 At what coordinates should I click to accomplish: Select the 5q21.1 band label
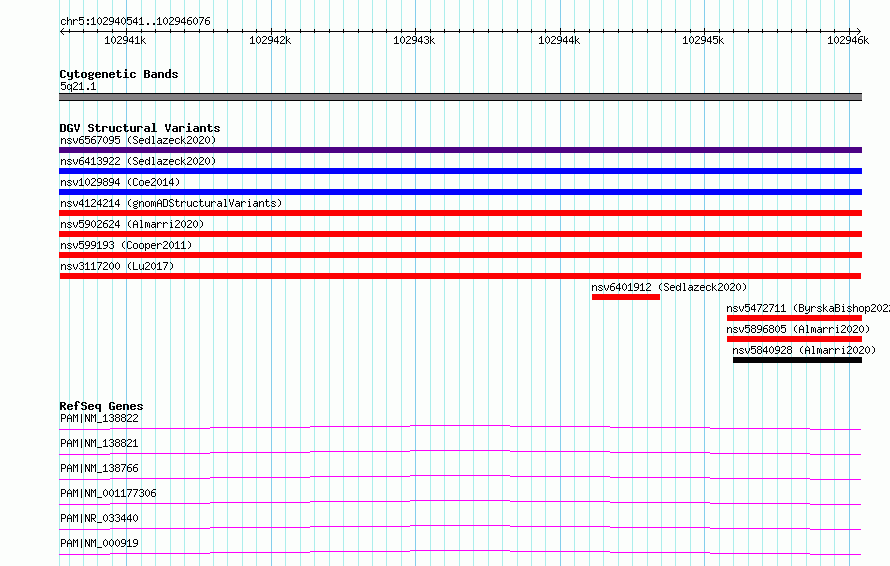pos(78,86)
